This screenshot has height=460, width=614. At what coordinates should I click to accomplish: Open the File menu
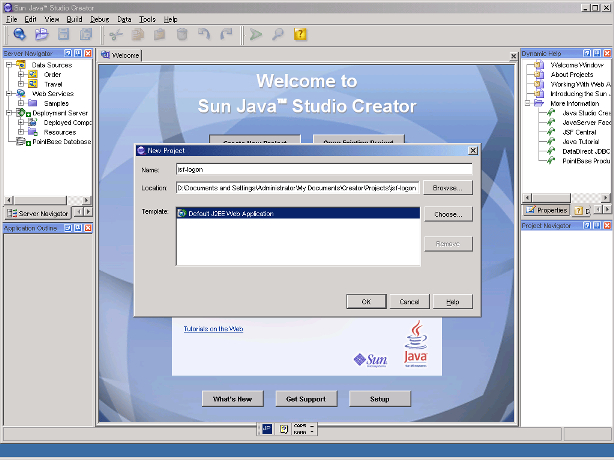pos(11,19)
